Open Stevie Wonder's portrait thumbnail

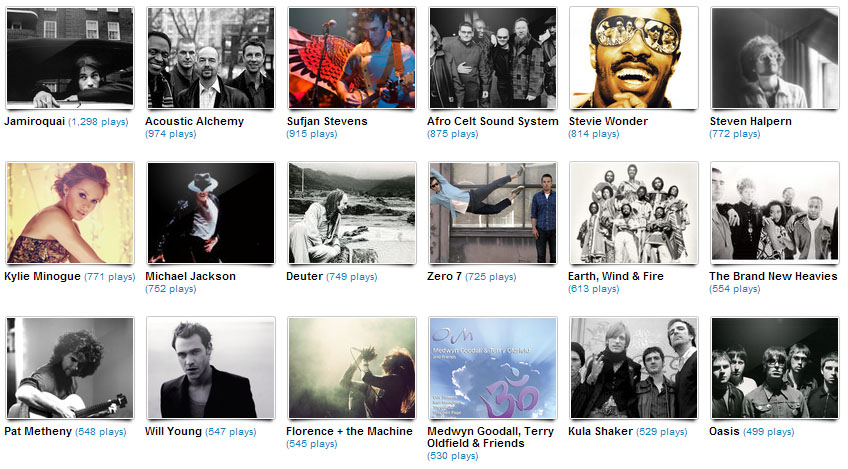point(633,58)
